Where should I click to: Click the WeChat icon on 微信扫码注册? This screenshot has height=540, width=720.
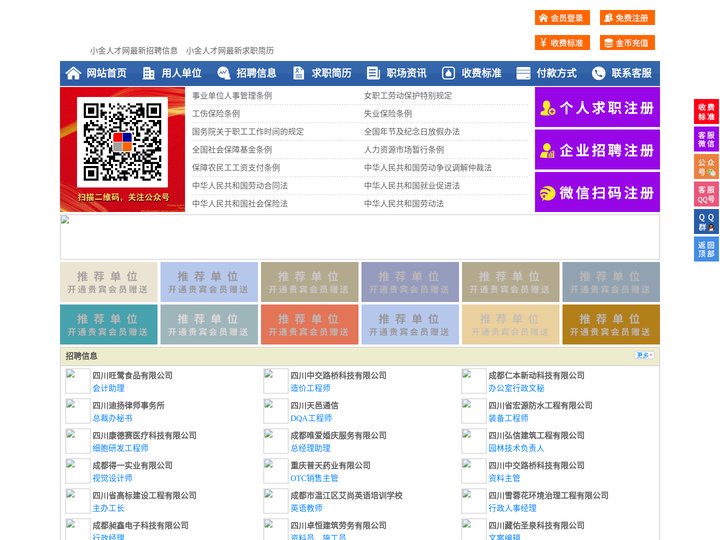coord(547,193)
